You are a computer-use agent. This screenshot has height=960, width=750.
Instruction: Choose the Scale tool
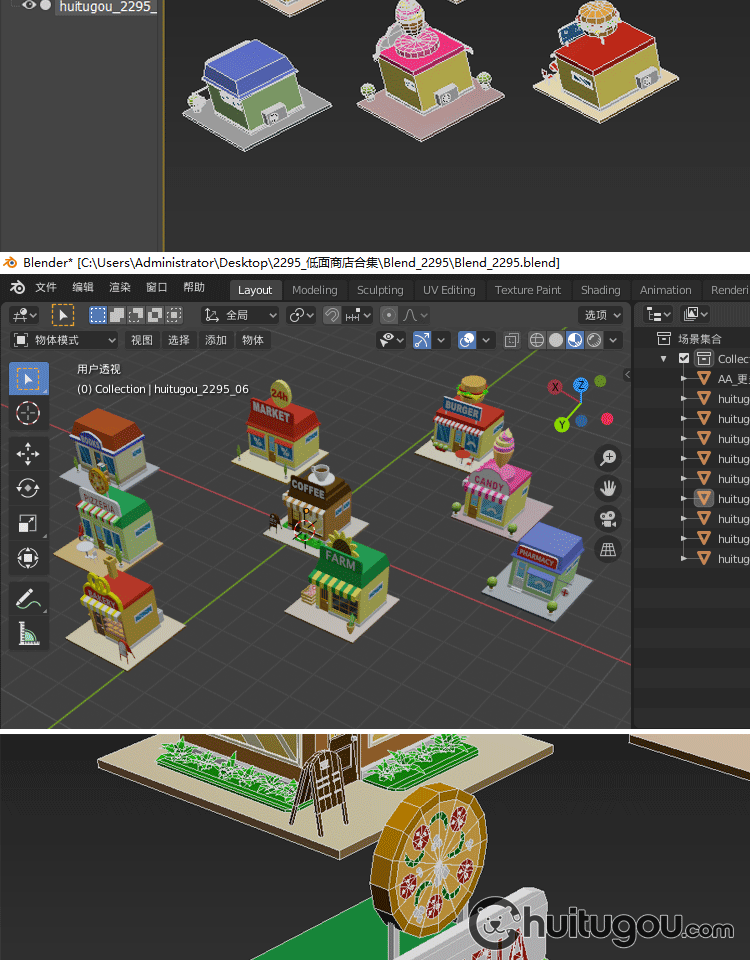click(28, 523)
